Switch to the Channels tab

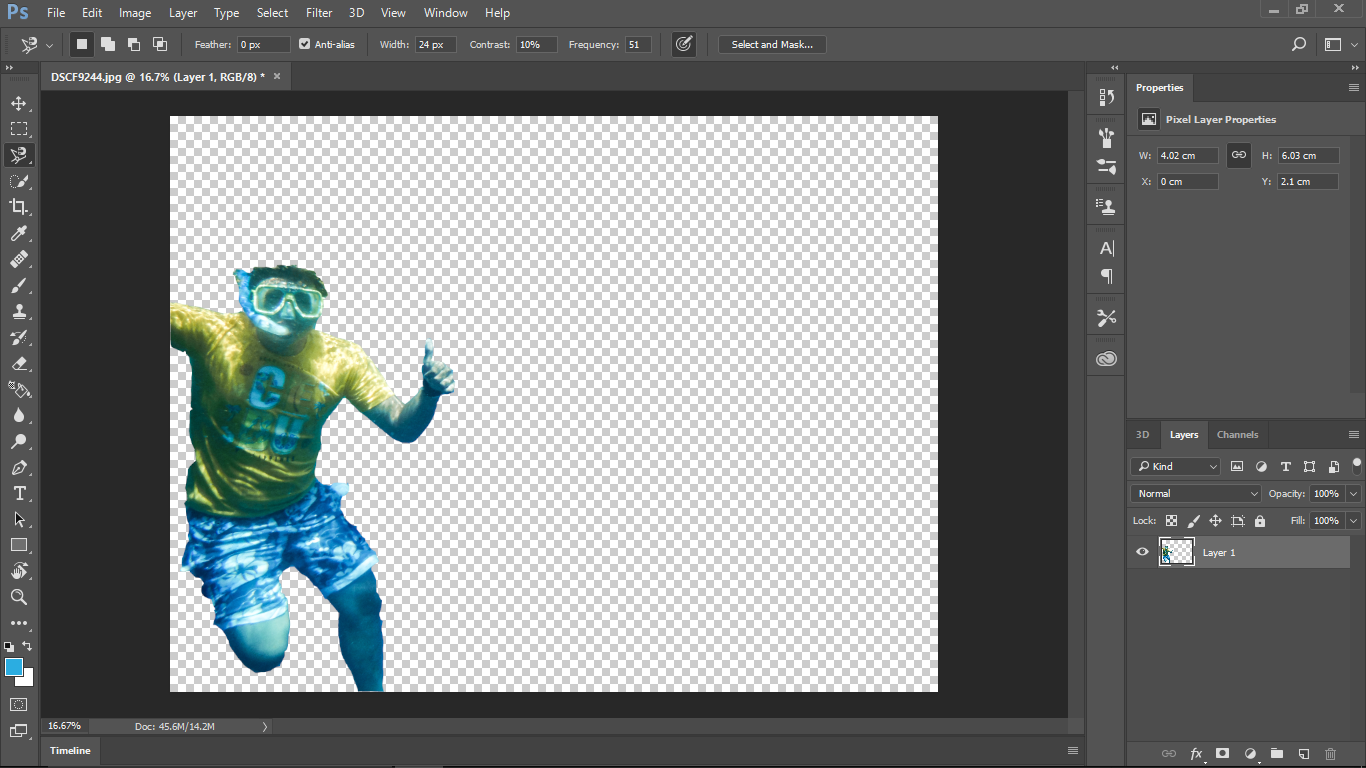[x=1237, y=435]
